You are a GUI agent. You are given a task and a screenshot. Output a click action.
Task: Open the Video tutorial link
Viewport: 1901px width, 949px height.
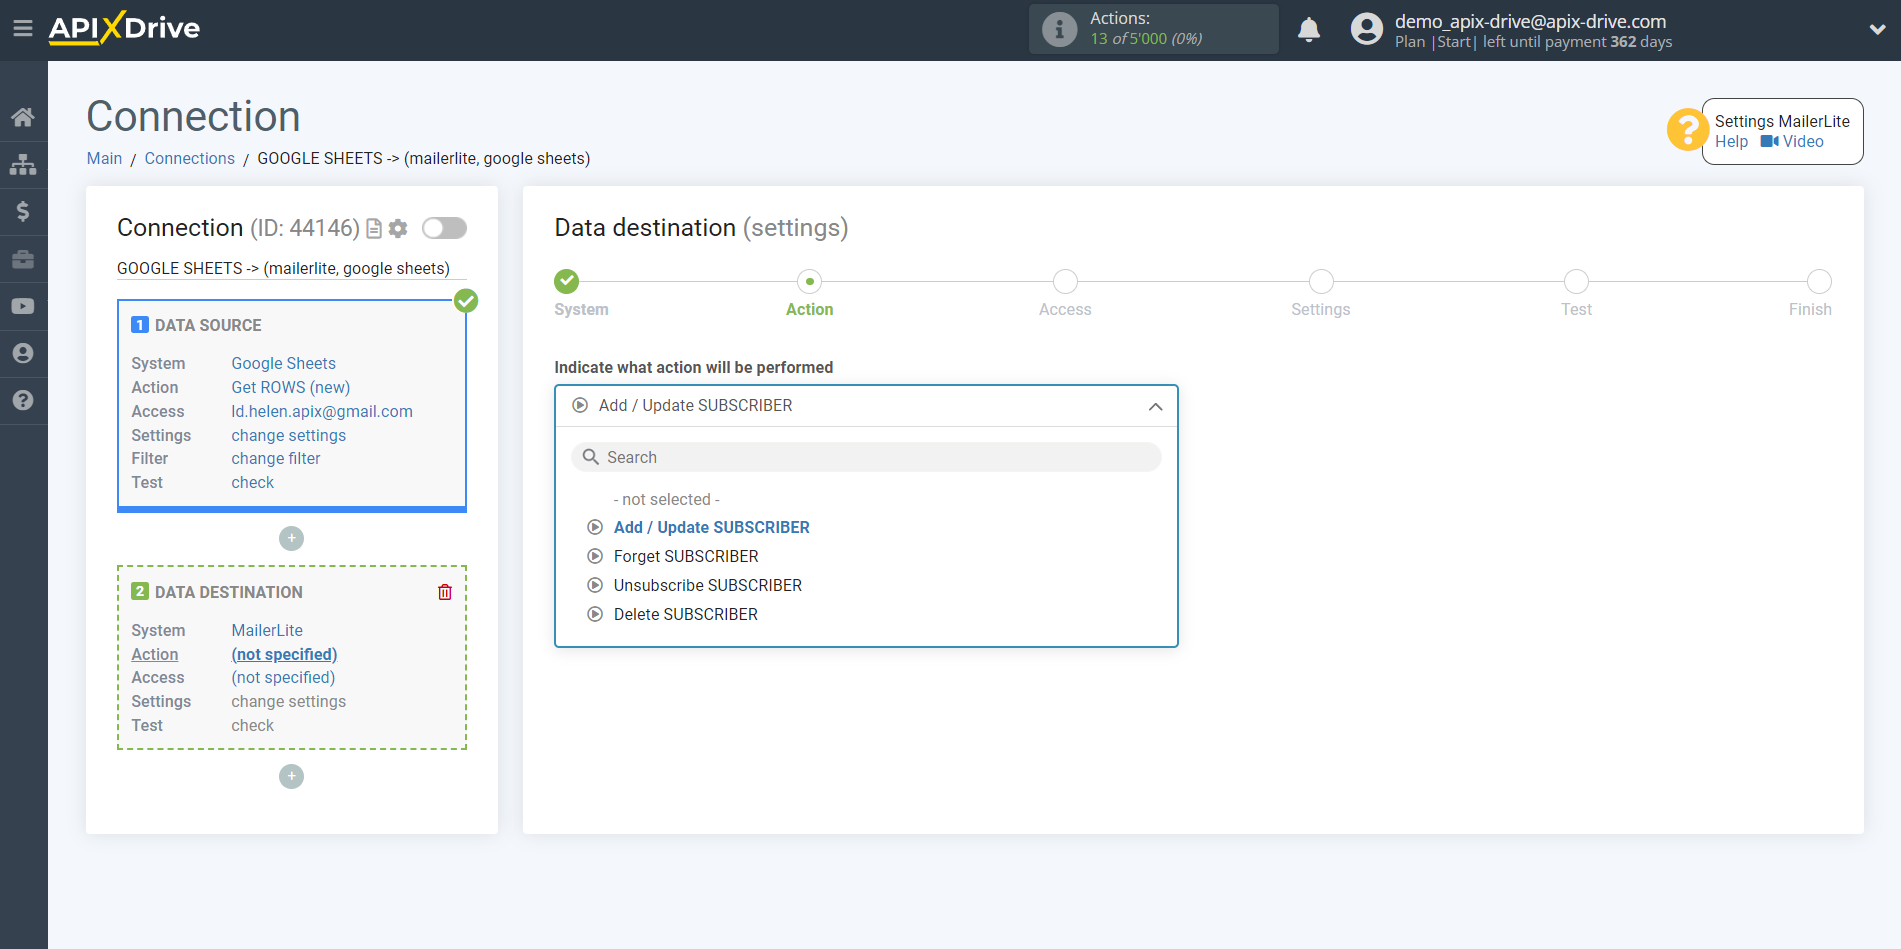coord(1792,142)
